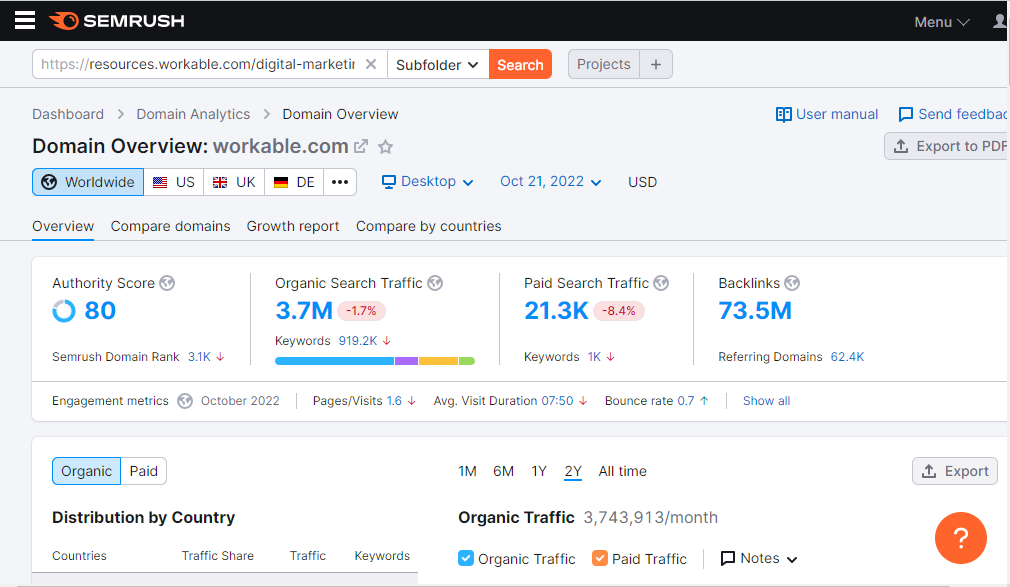Click the Authority Score globe info icon
The height and width of the screenshot is (587, 1010).
point(167,283)
